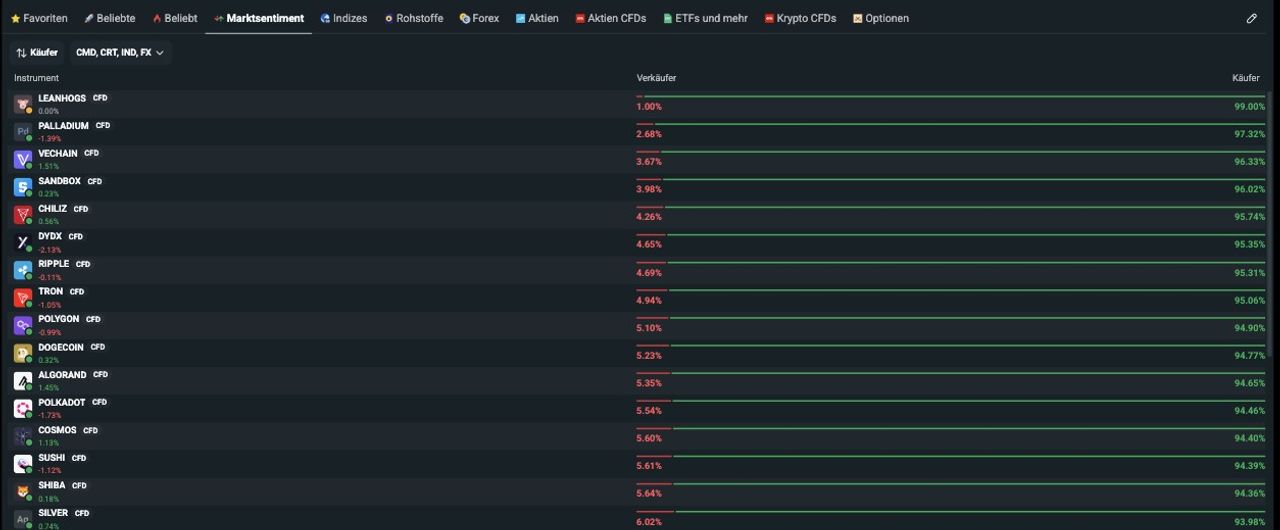Click the PALLADIUM Pd instrument icon
Image resolution: width=1280 pixels, height=530 pixels.
(23, 132)
